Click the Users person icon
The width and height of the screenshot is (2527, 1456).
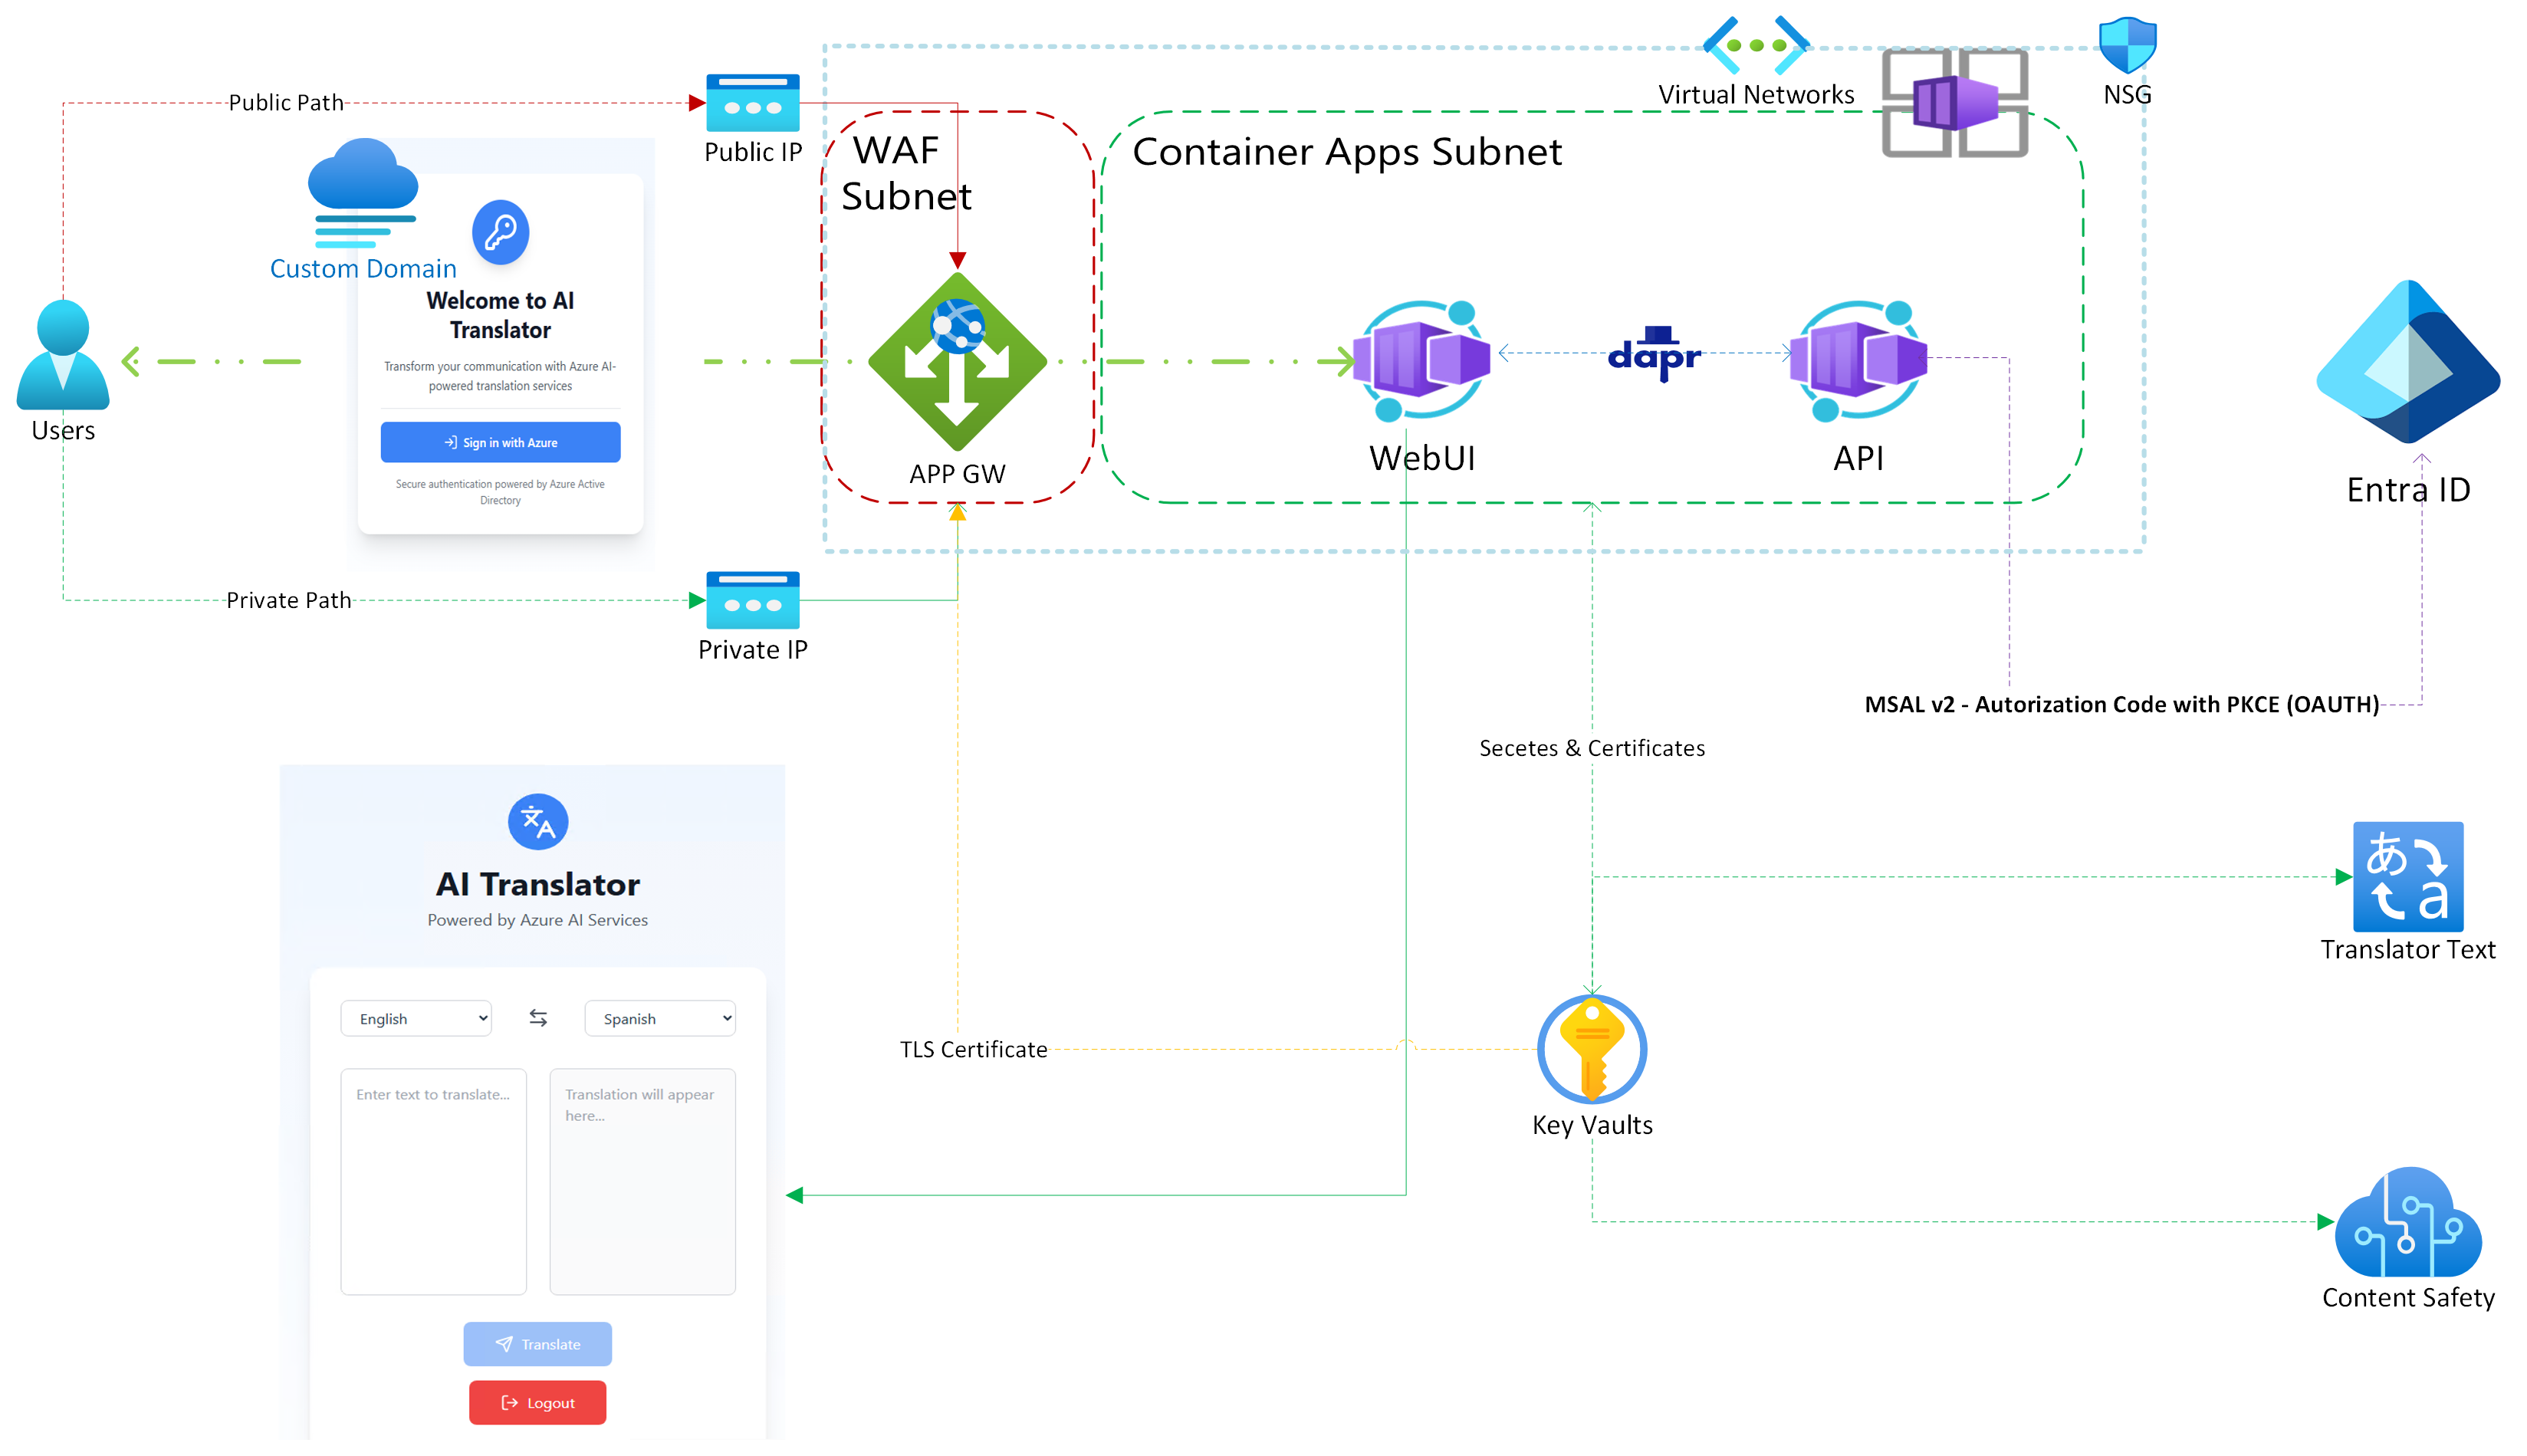[63, 355]
